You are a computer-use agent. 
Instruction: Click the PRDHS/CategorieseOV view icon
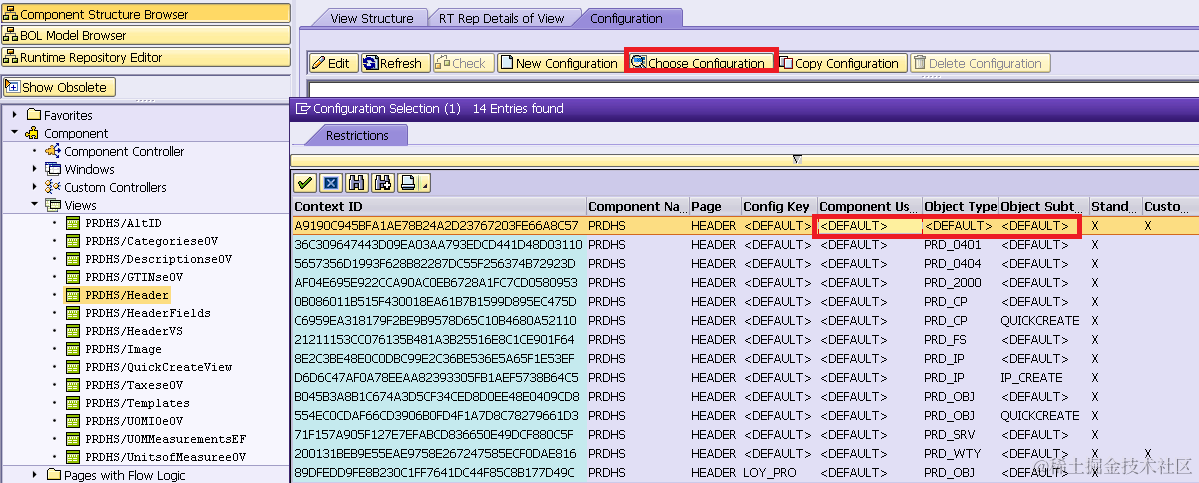73,241
